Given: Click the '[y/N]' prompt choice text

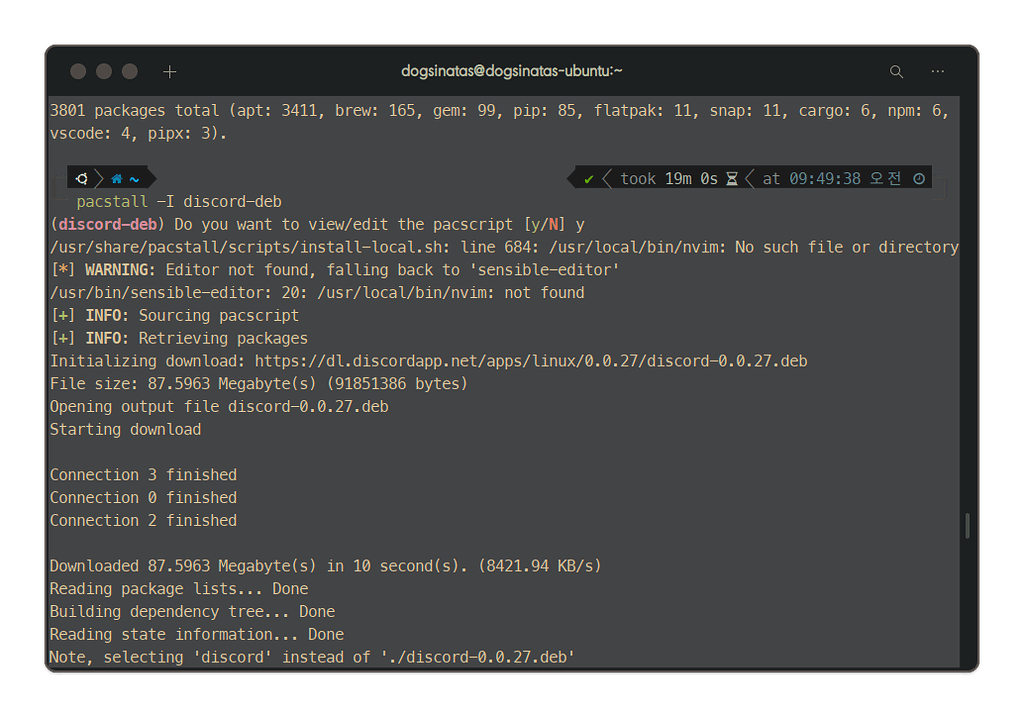Looking at the screenshot, I should click(546, 224).
